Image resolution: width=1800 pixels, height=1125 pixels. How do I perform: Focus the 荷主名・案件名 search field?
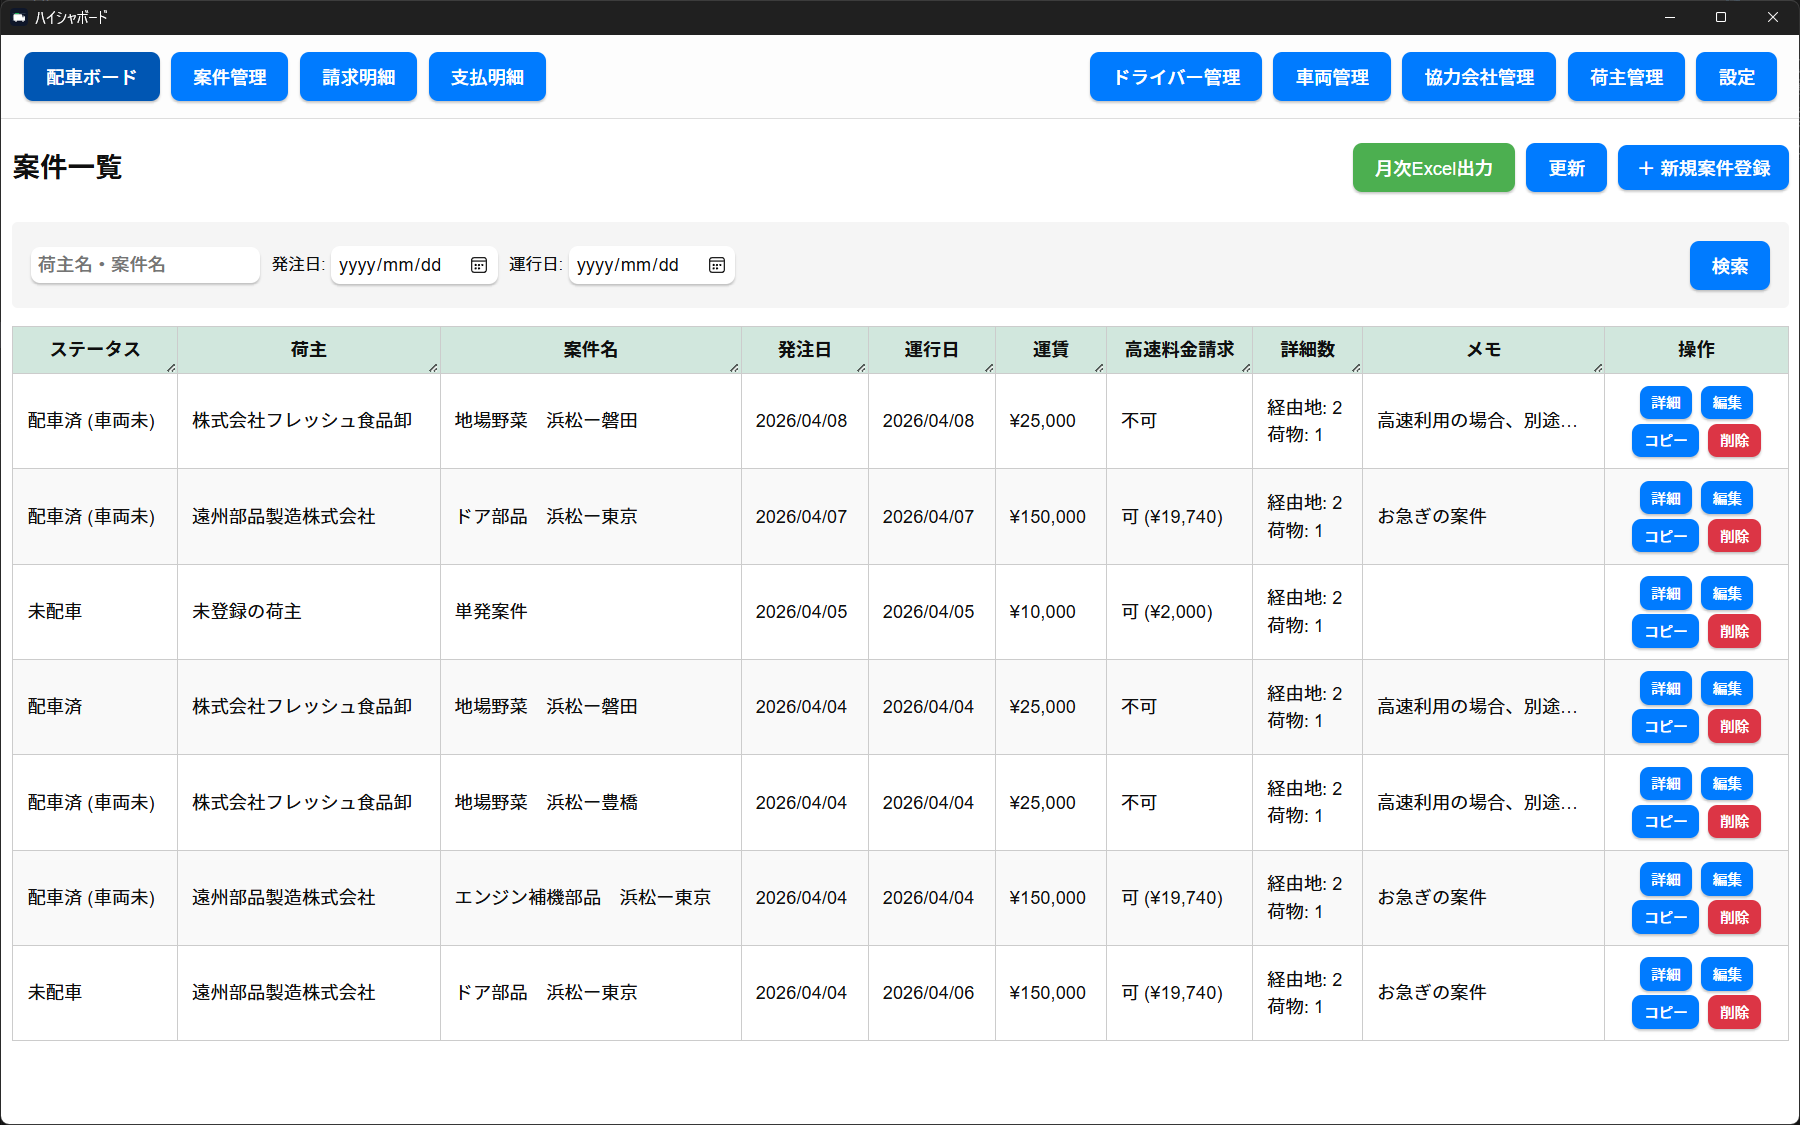pos(145,265)
